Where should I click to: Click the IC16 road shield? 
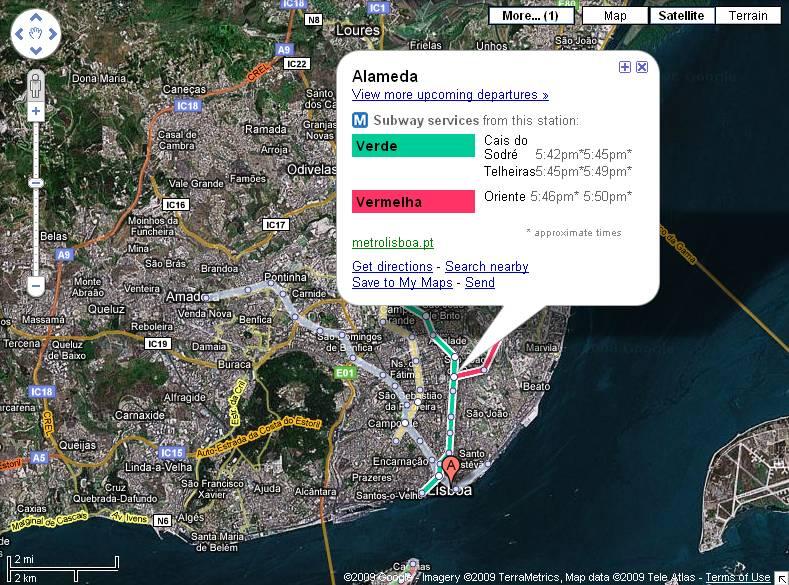click(x=176, y=205)
